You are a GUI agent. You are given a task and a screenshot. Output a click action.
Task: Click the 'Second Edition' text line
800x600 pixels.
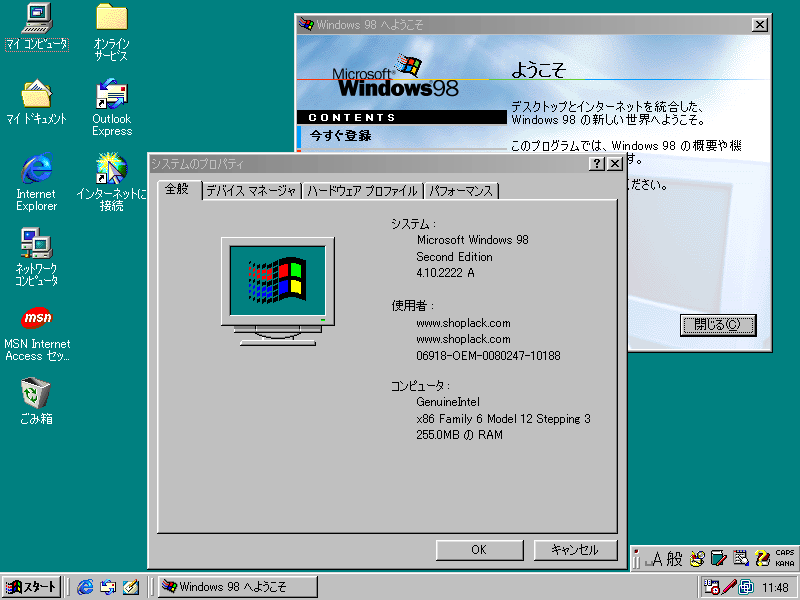(454, 257)
